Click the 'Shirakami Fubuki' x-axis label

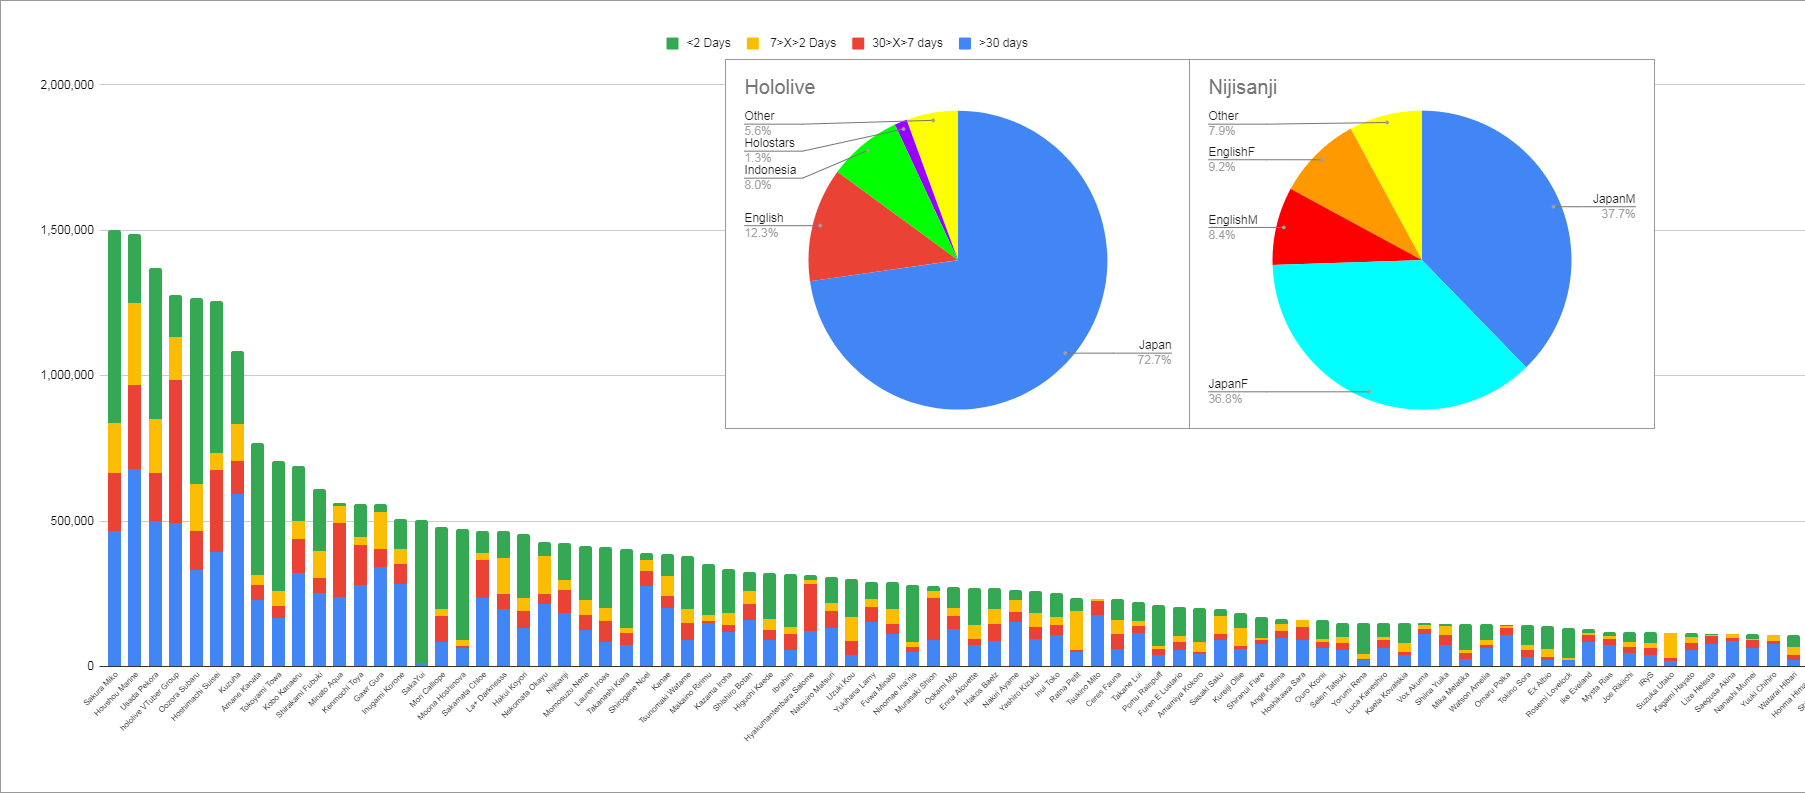(x=299, y=695)
